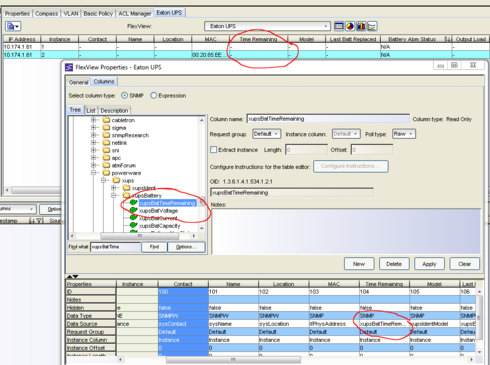Click the green leaf icon for xupsBatVoltage
Screen dimensions: 490x365
[133, 210]
